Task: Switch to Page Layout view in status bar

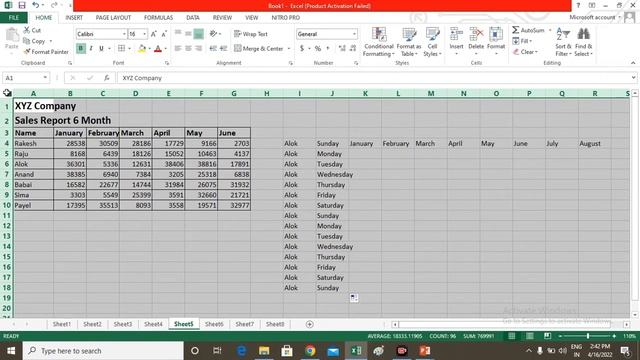Action: [529, 336]
